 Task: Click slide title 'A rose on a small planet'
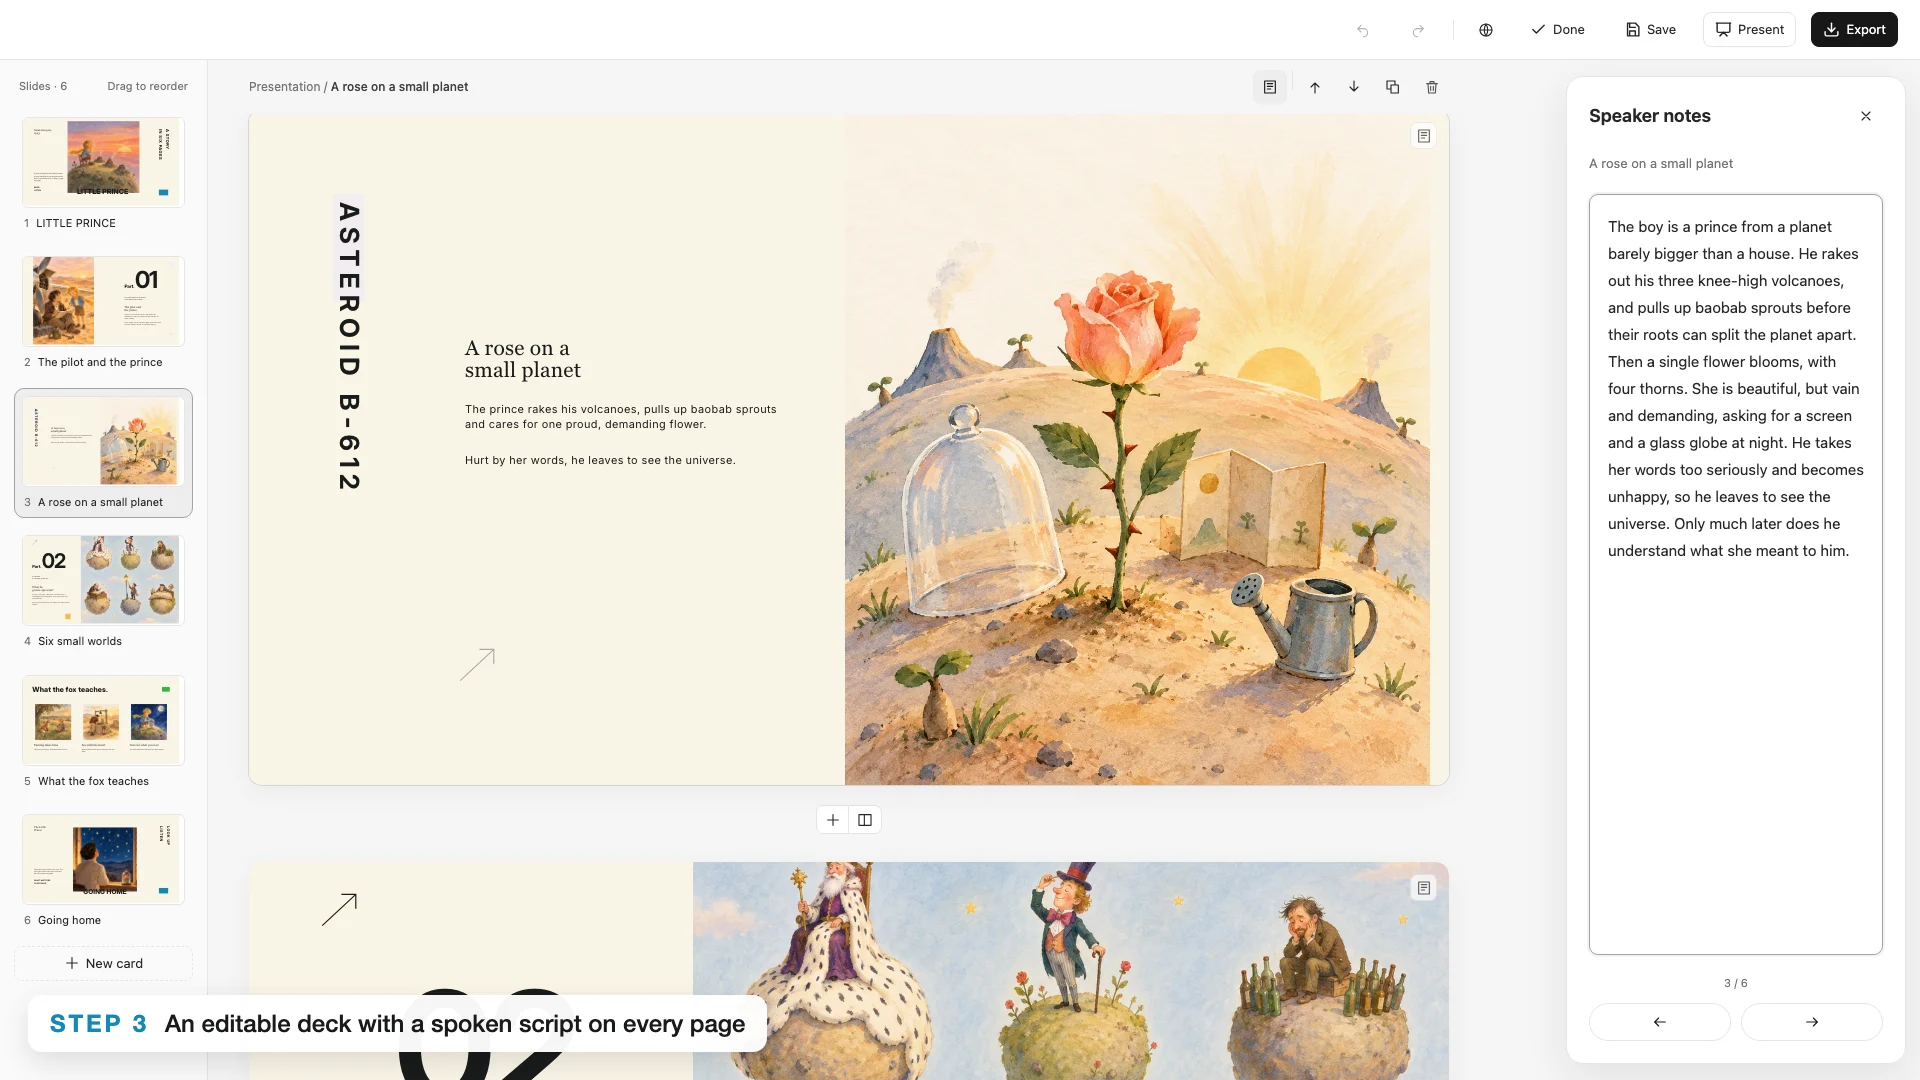point(523,359)
